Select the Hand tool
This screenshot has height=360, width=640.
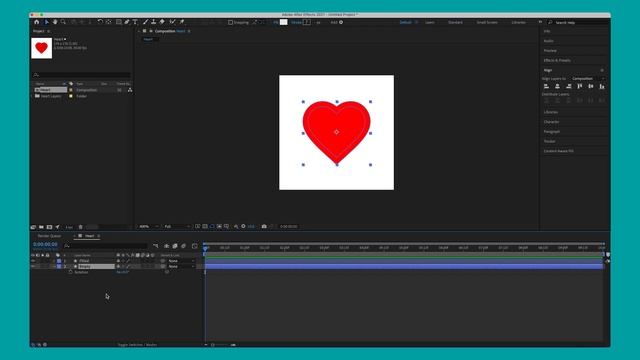55,22
